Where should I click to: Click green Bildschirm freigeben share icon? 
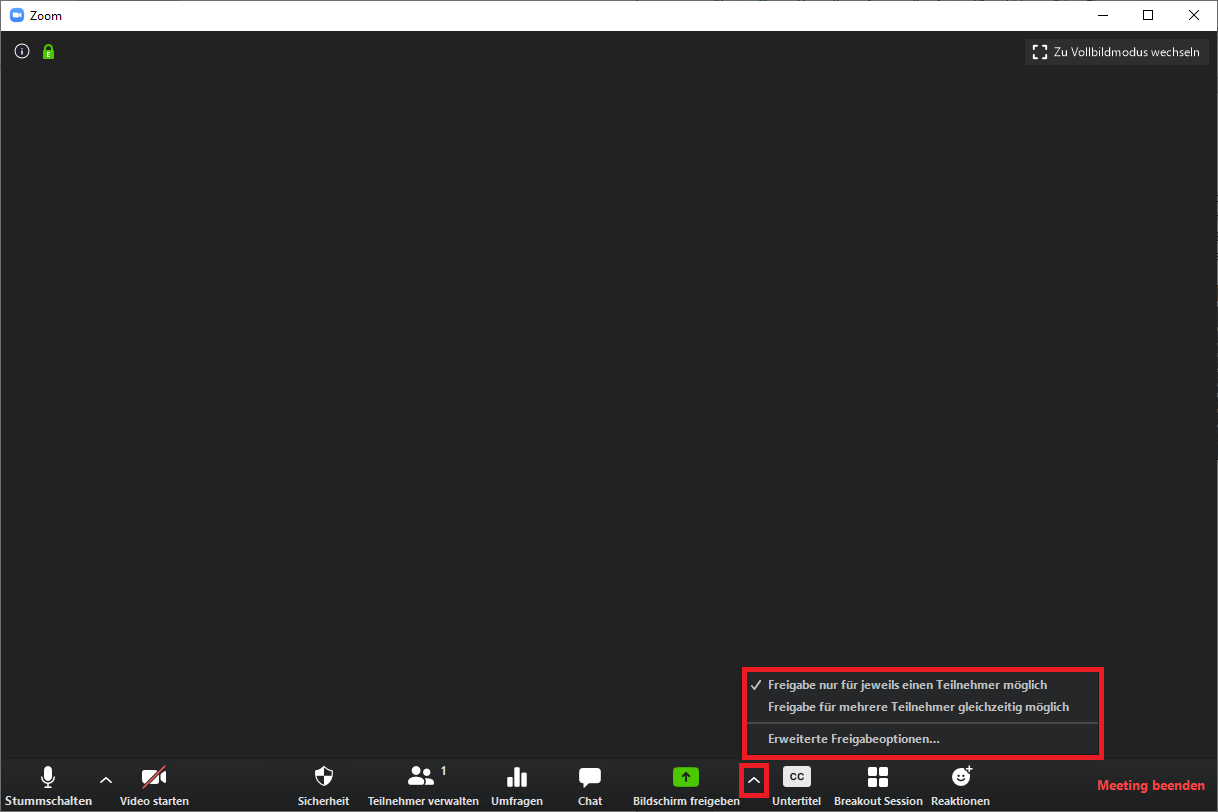685,777
